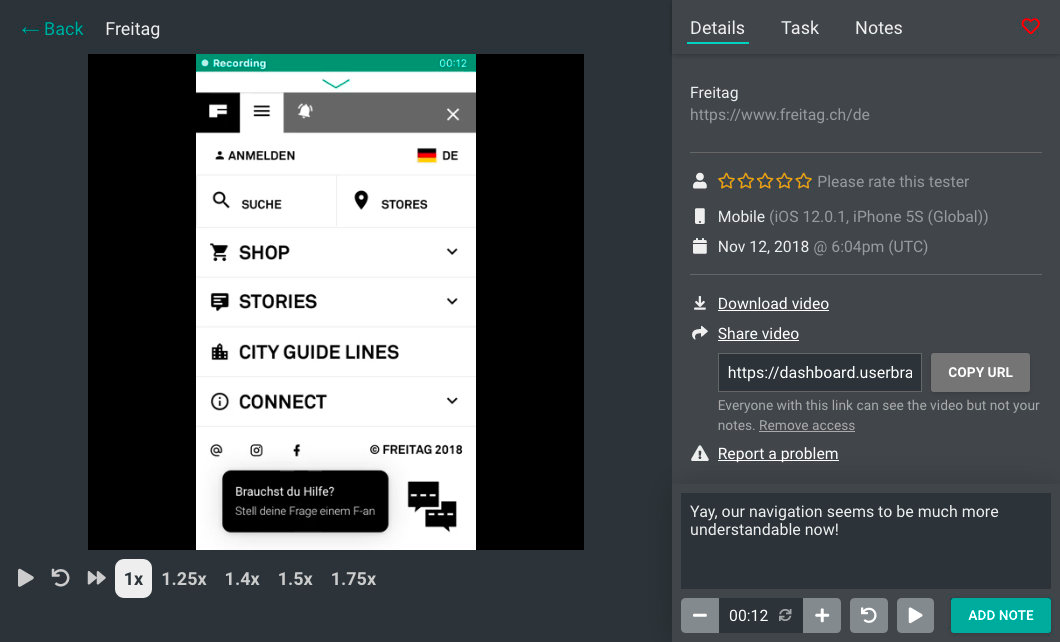Click the teal chevron under Recording bar
The image size is (1060, 642).
pos(336,83)
